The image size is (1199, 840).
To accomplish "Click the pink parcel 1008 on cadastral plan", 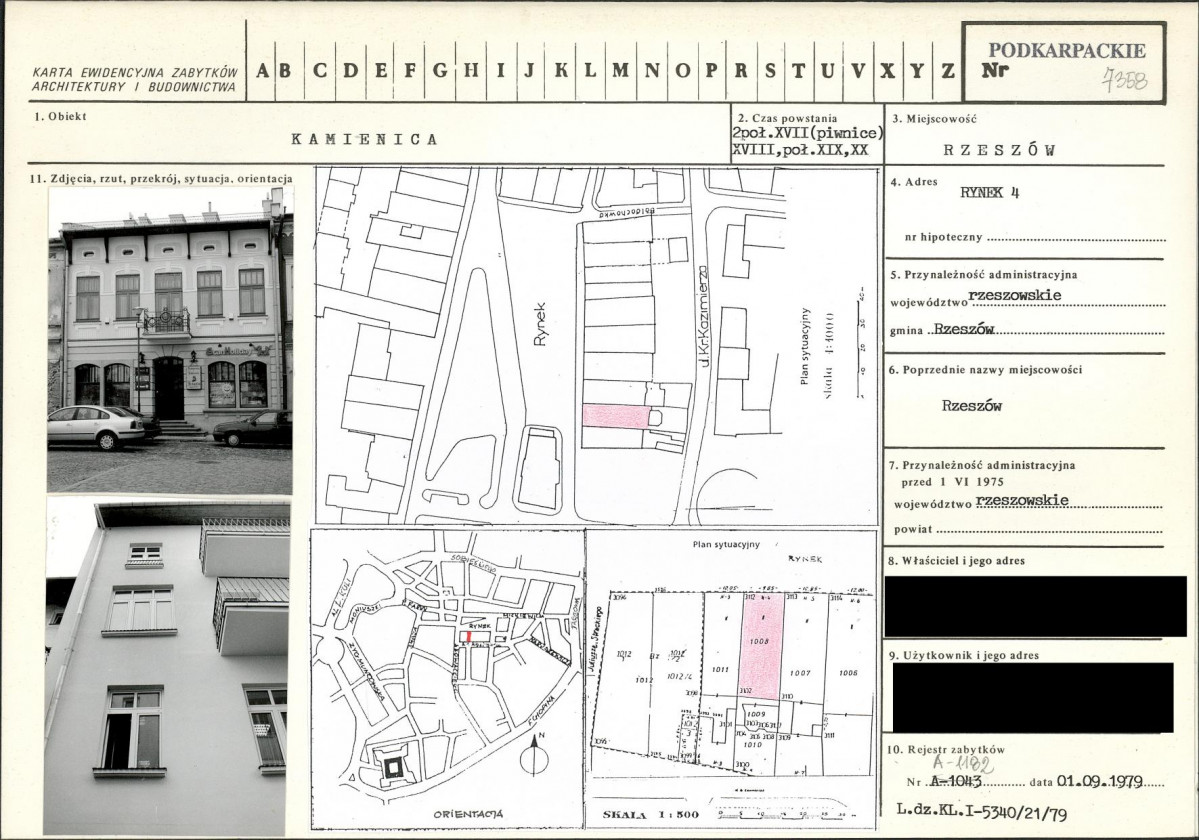I will pos(762,647).
